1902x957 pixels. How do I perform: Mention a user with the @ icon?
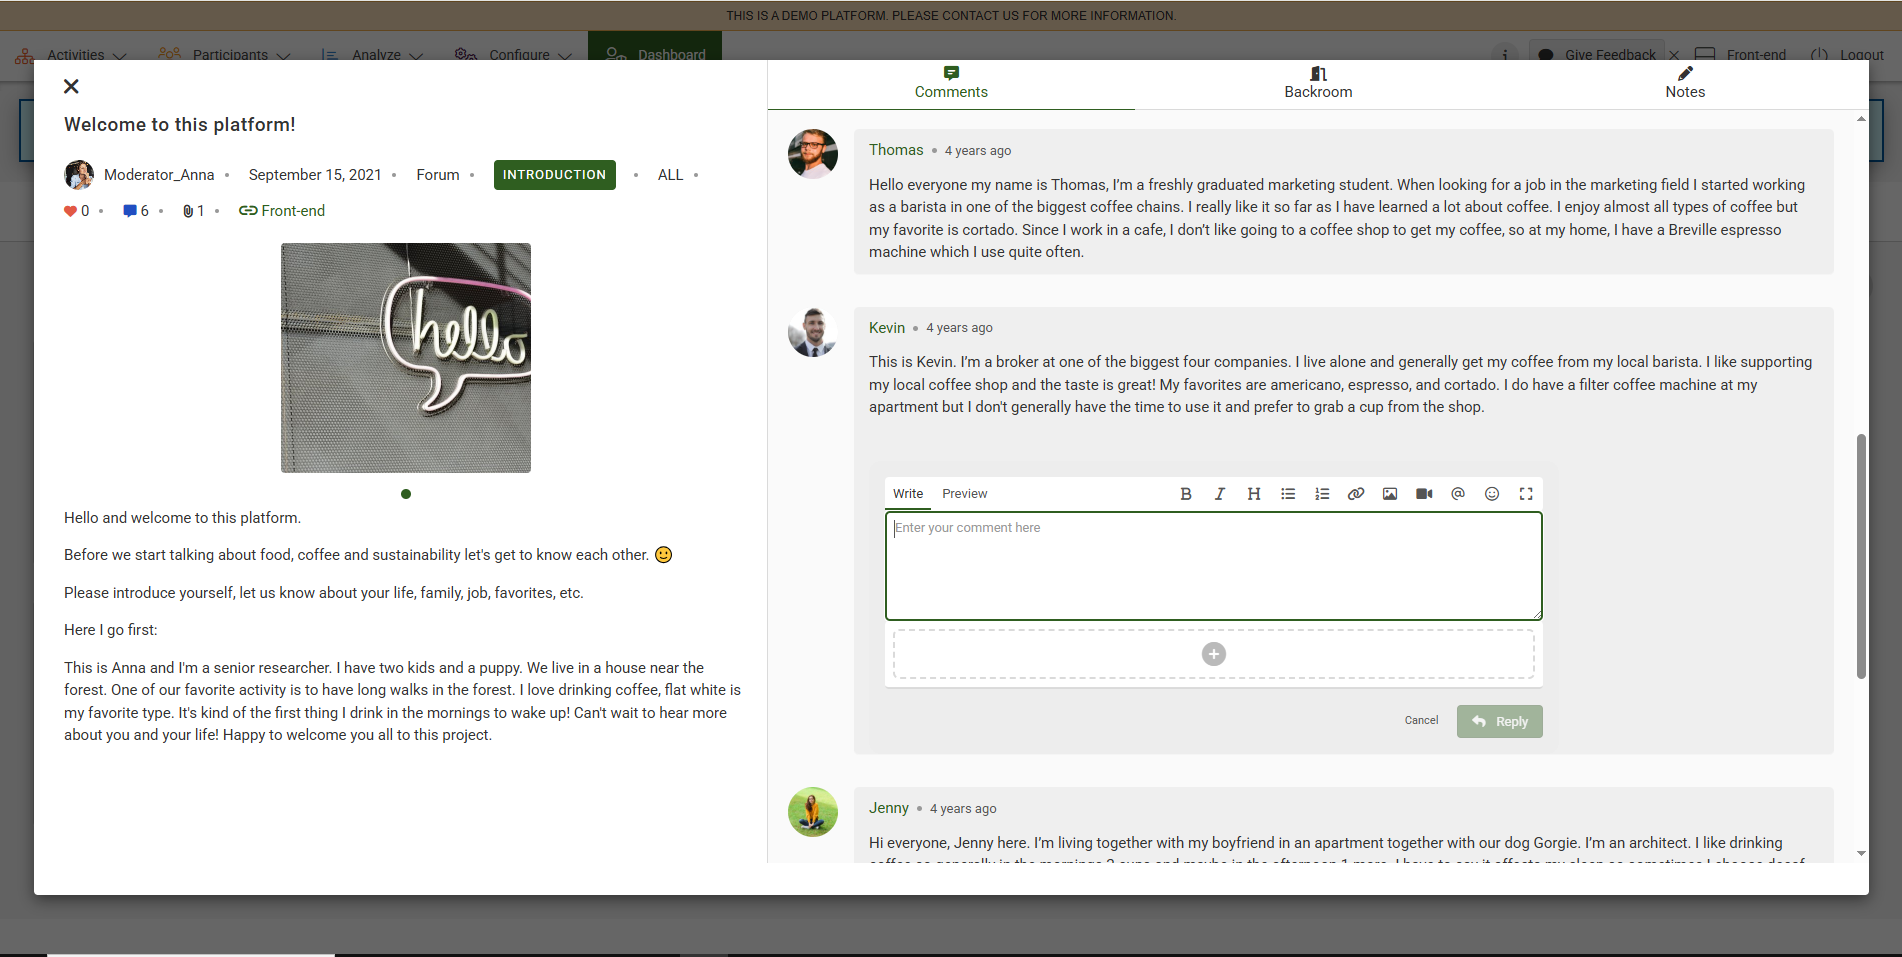(x=1458, y=494)
